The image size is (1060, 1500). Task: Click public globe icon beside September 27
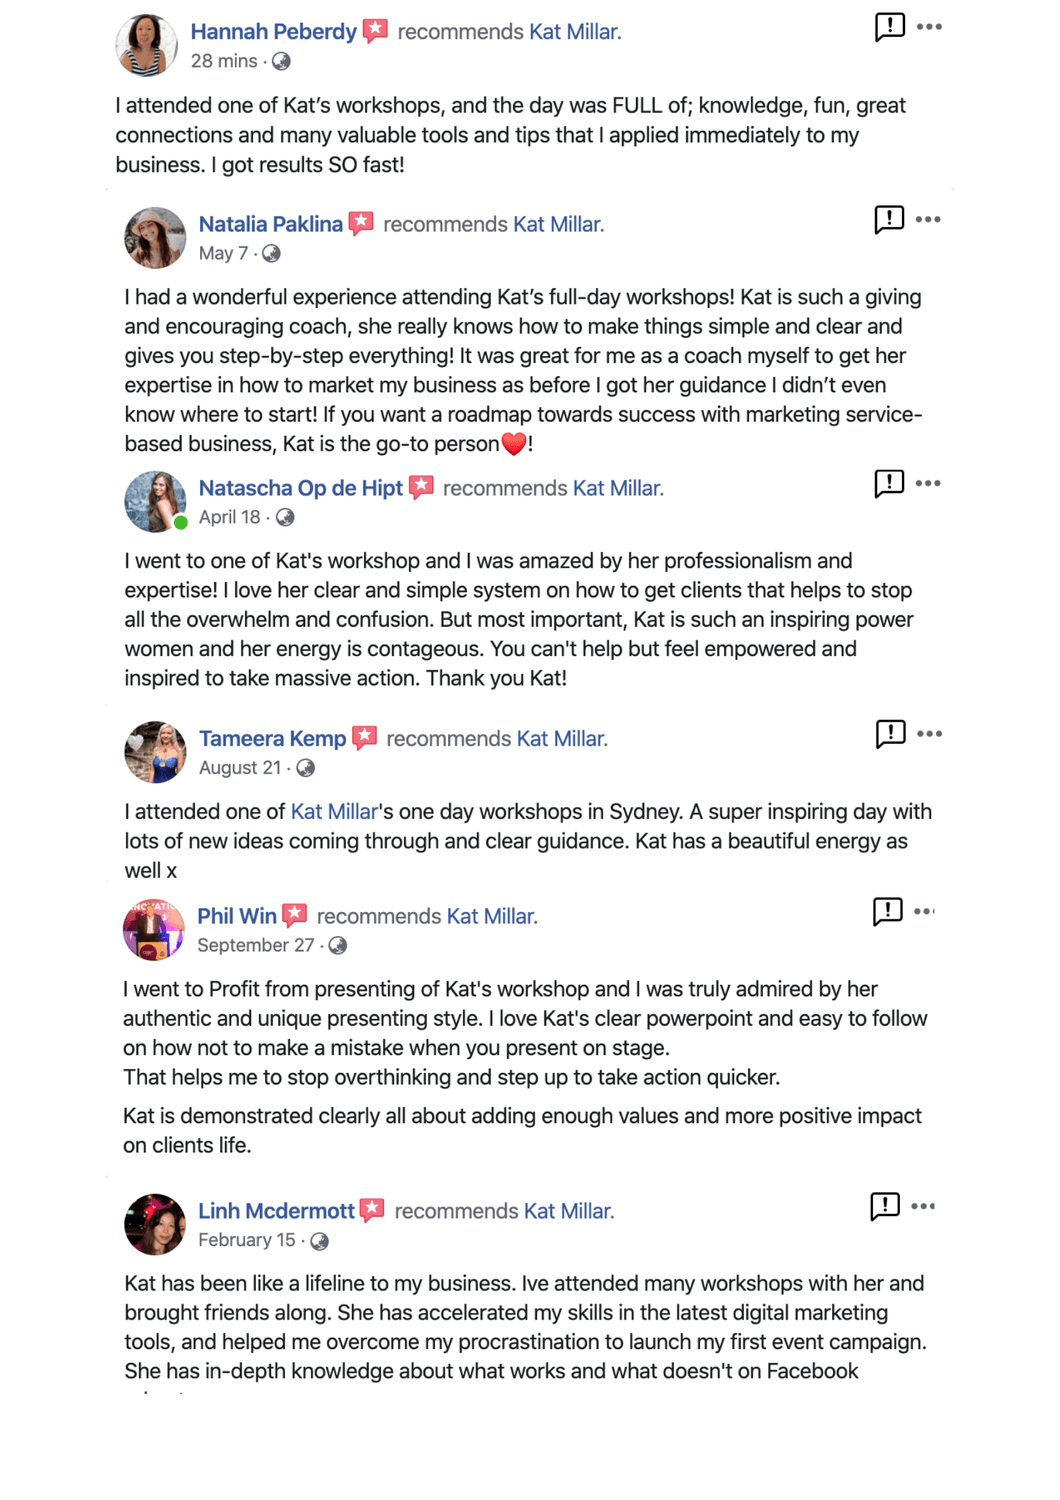click(338, 946)
